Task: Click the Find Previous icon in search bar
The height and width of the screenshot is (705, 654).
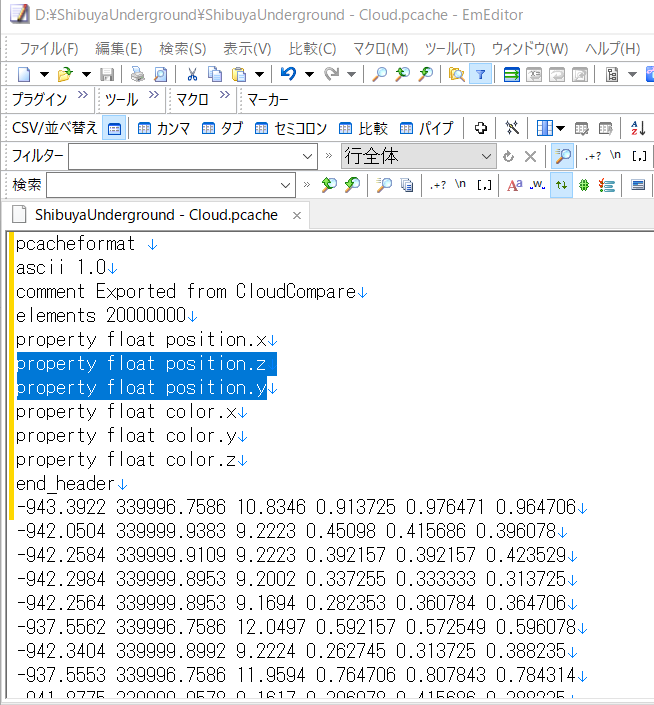Action: pos(329,185)
